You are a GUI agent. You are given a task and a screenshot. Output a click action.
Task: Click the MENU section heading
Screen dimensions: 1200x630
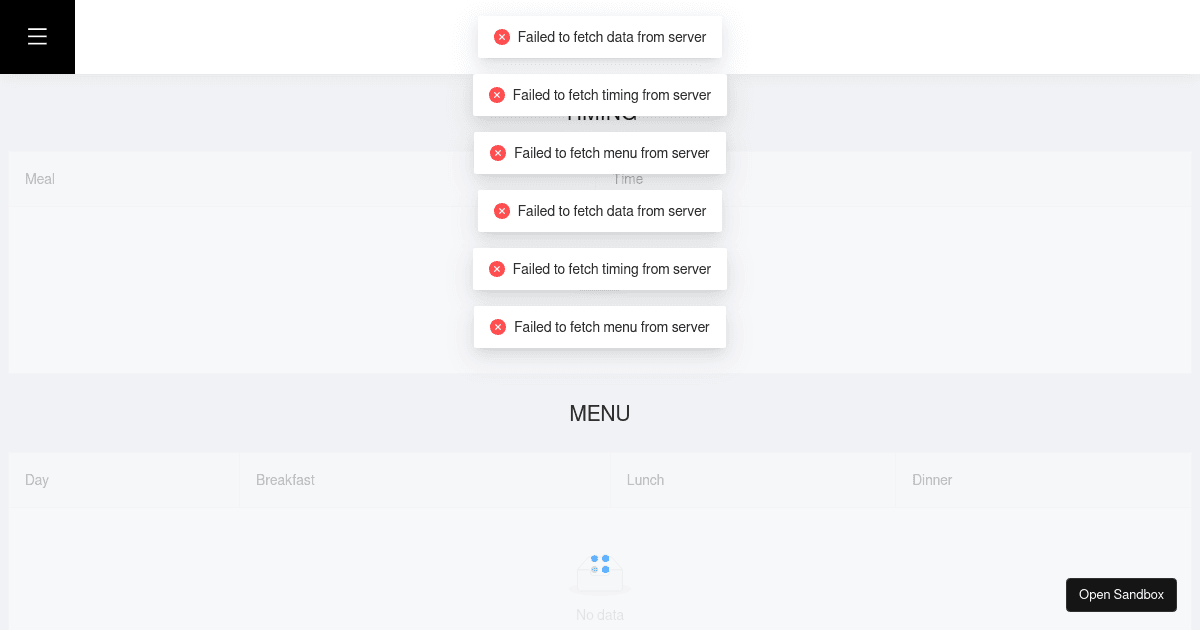(600, 413)
